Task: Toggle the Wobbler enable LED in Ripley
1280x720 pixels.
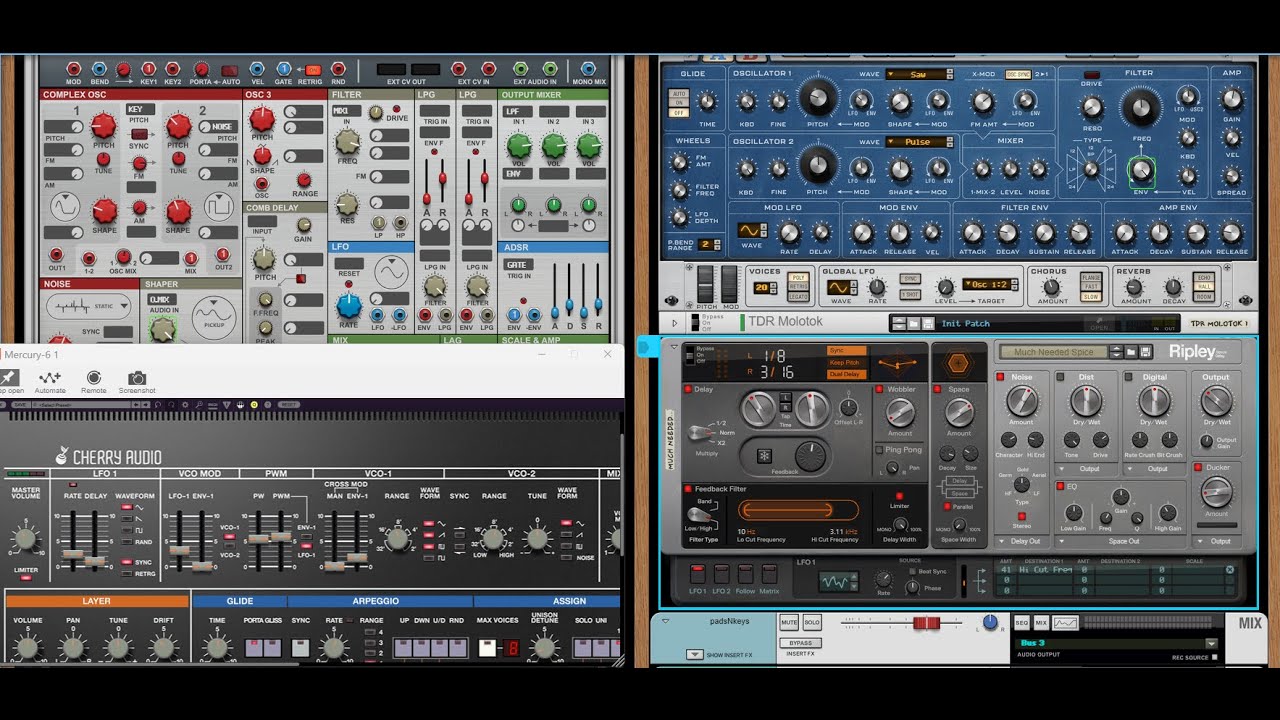Action: click(x=880, y=388)
